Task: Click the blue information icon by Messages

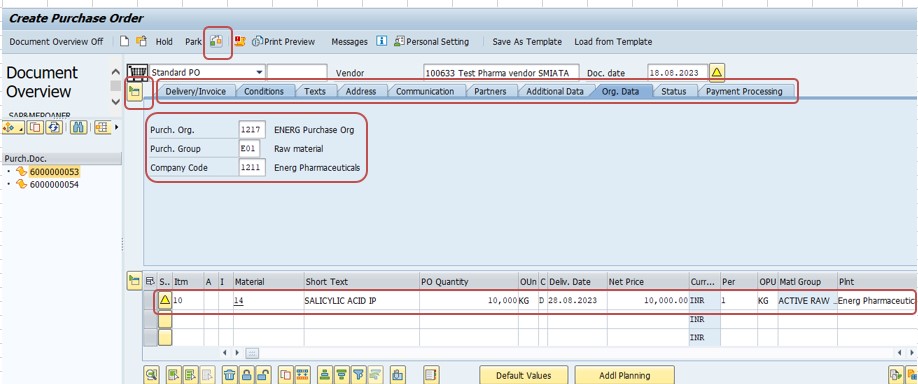Action: coord(382,42)
